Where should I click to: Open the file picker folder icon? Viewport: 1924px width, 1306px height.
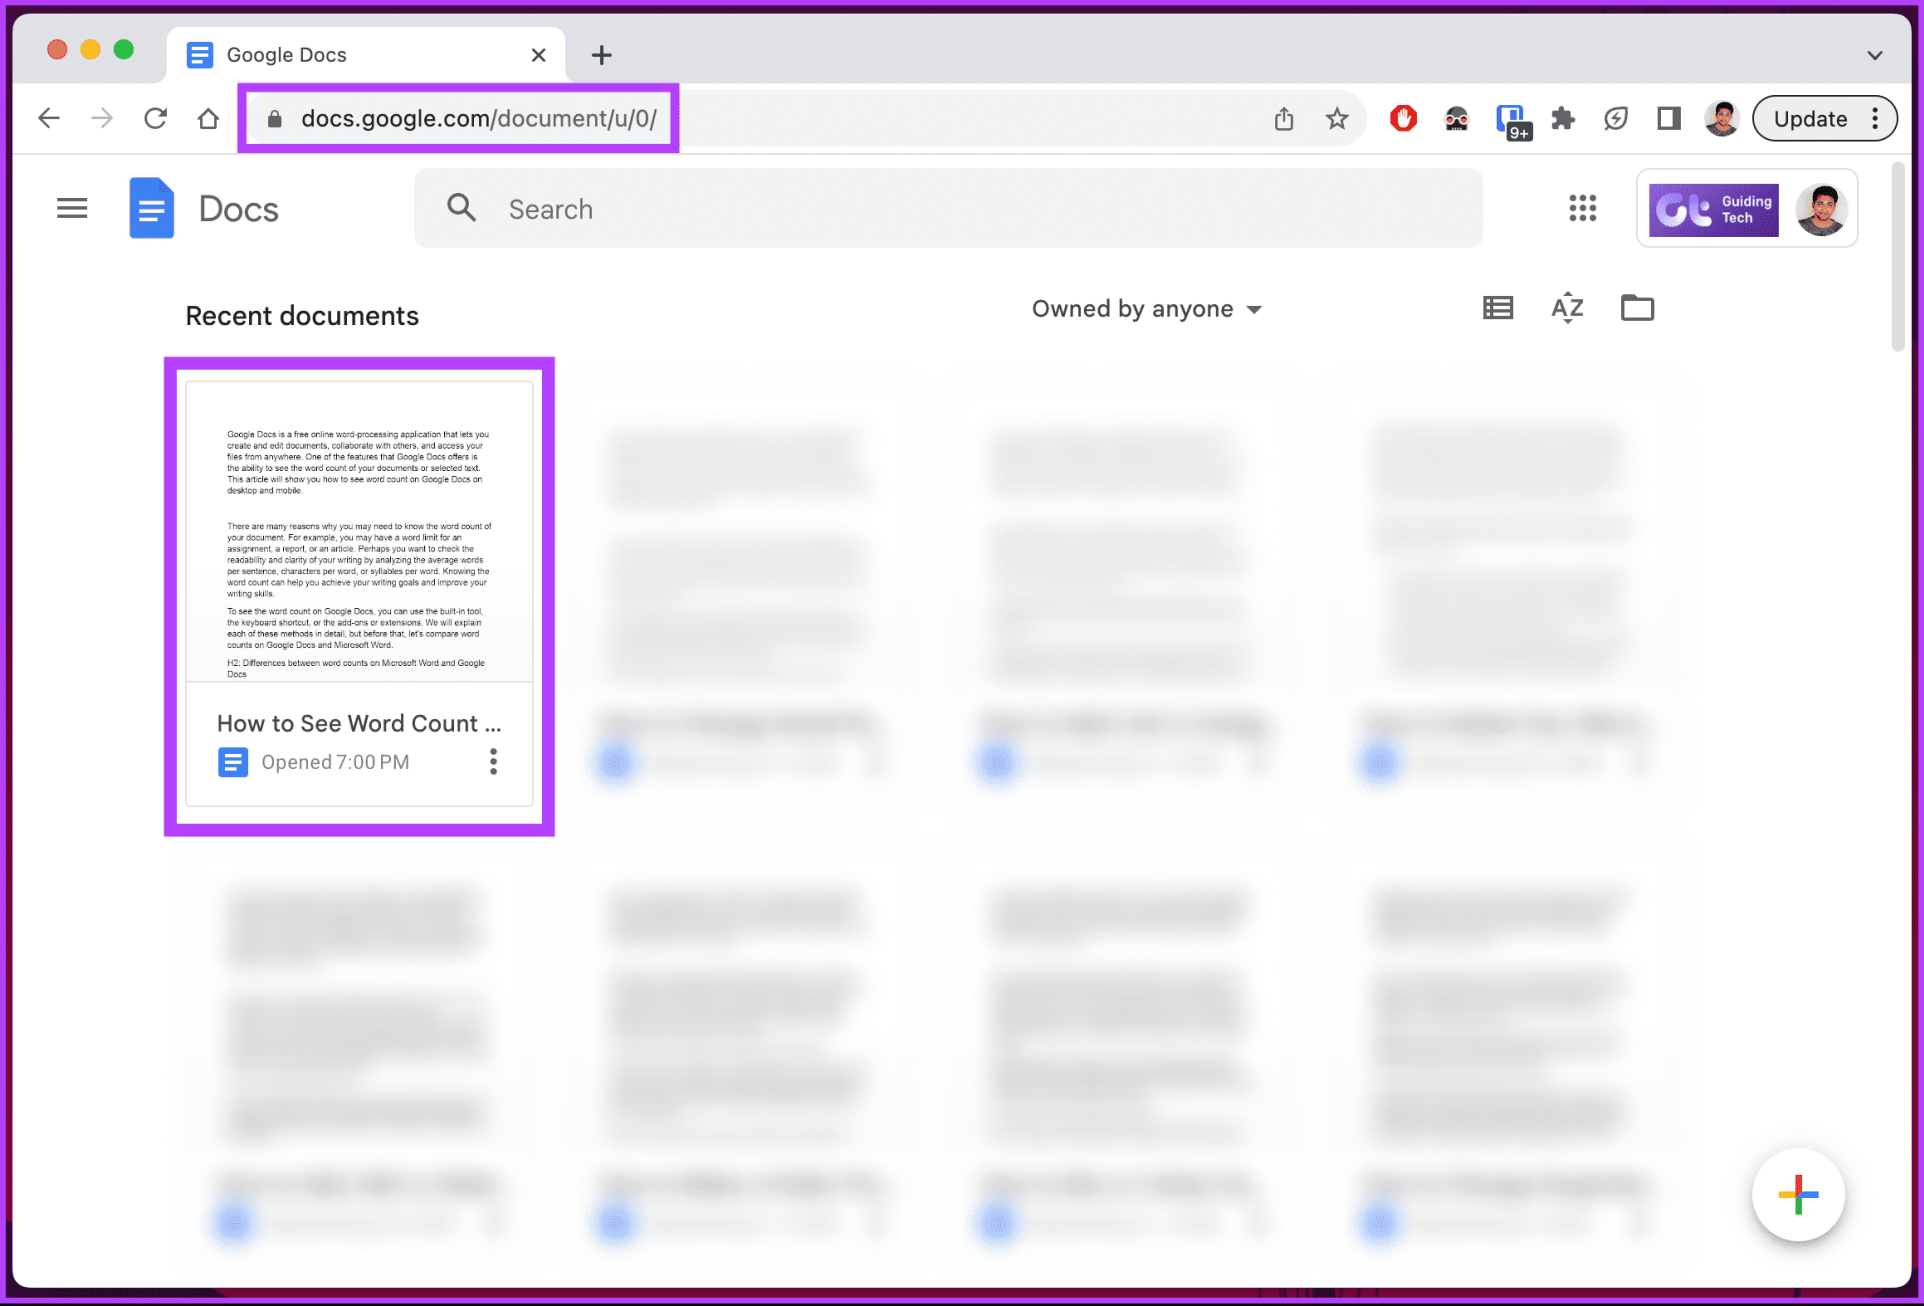1637,308
